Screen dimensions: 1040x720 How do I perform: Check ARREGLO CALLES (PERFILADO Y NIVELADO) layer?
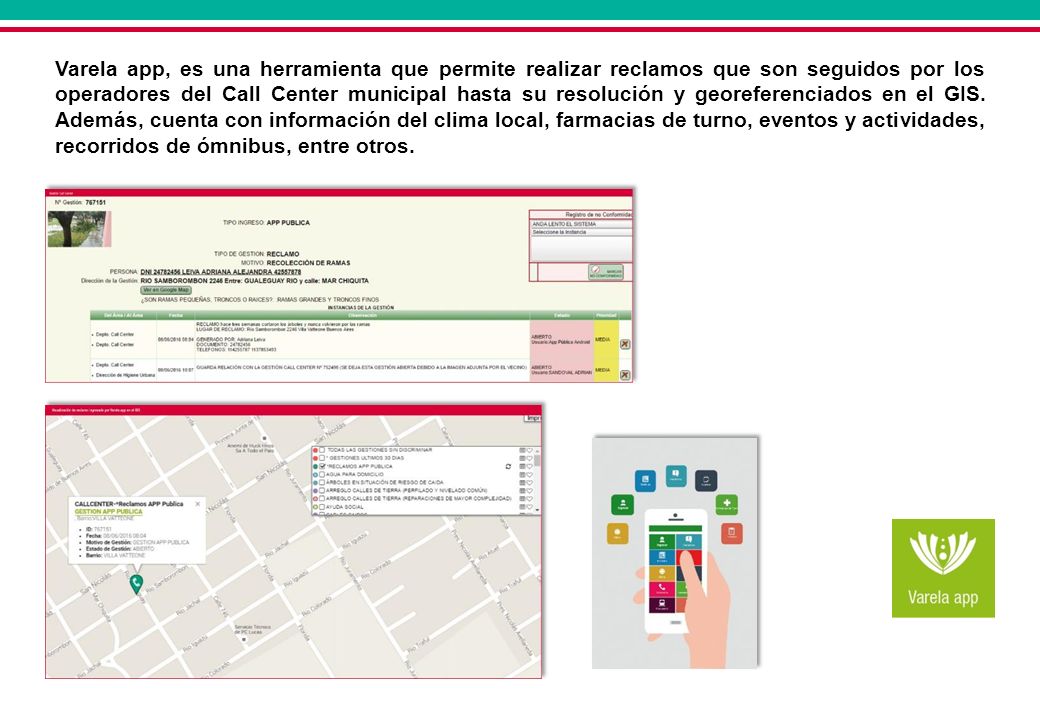[322, 491]
